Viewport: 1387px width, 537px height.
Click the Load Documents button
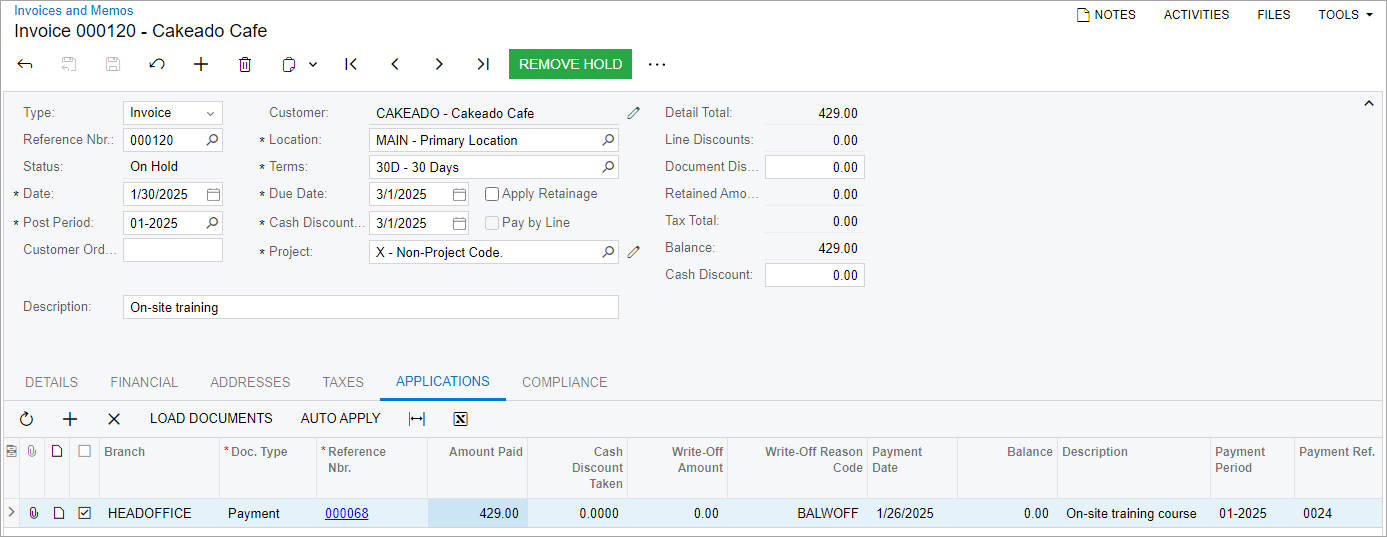coord(211,419)
